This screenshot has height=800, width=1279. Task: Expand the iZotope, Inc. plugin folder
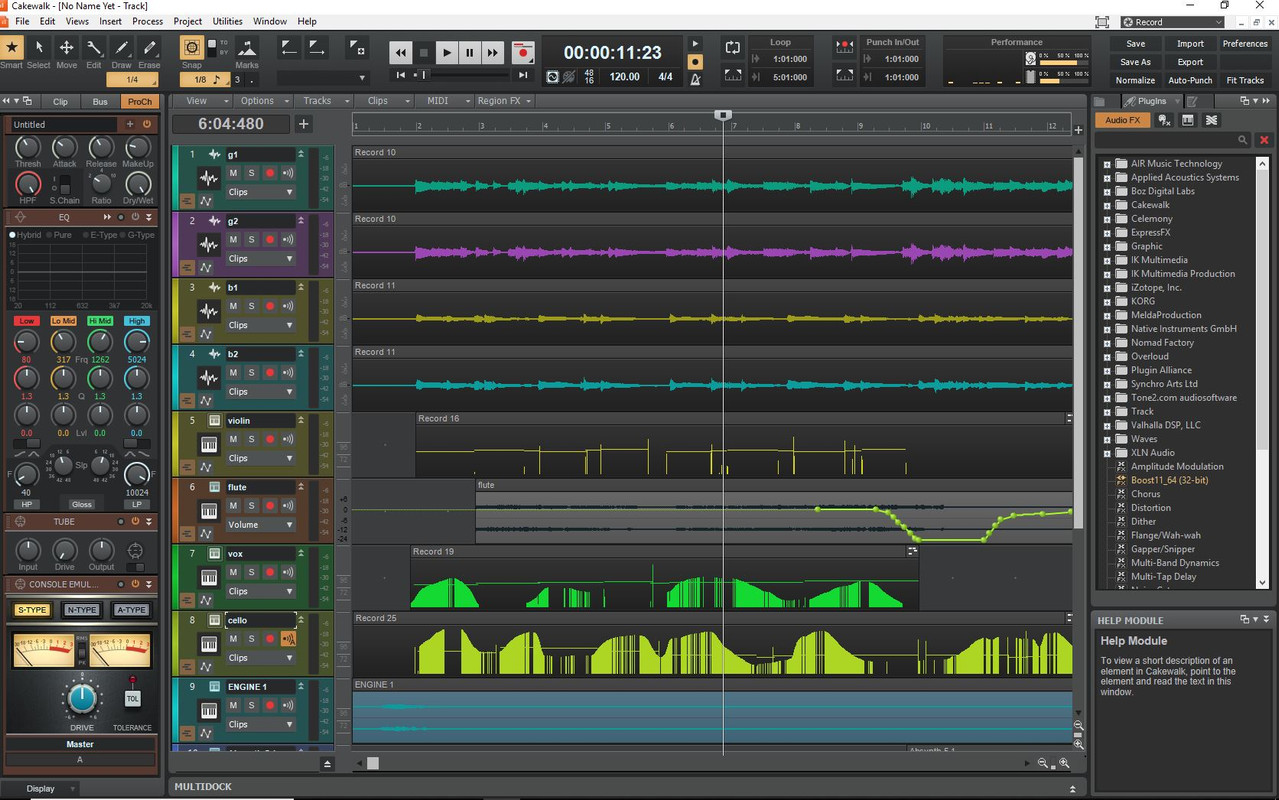(1107, 287)
